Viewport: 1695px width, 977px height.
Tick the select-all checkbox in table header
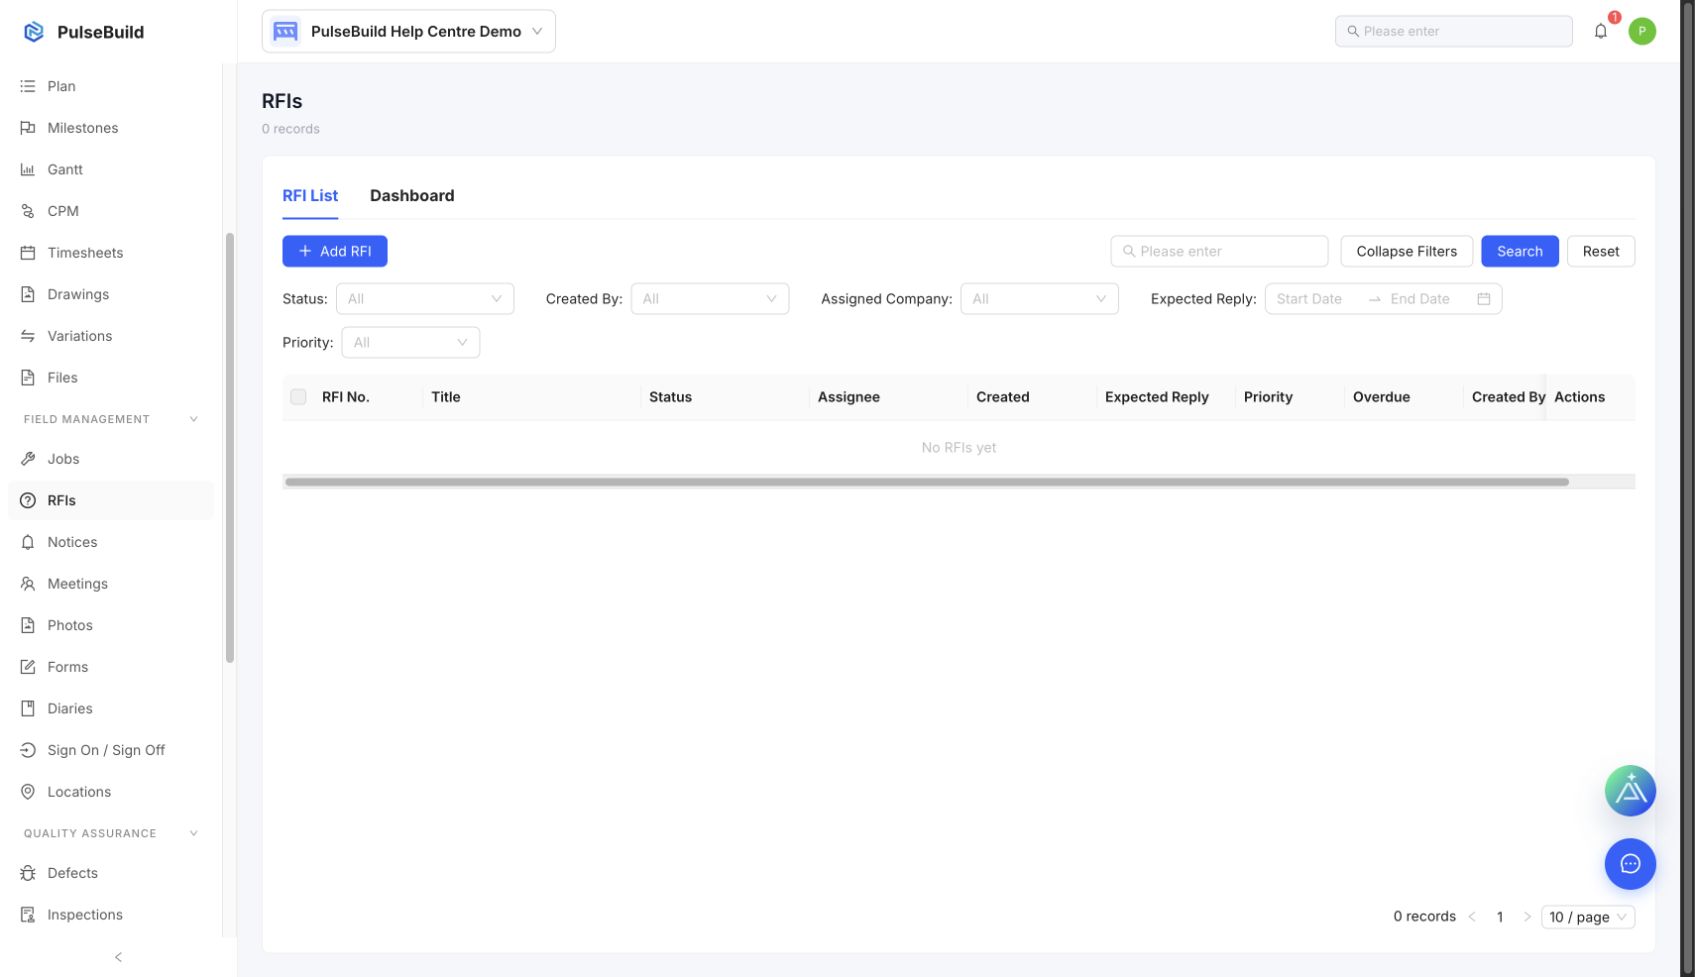298,397
